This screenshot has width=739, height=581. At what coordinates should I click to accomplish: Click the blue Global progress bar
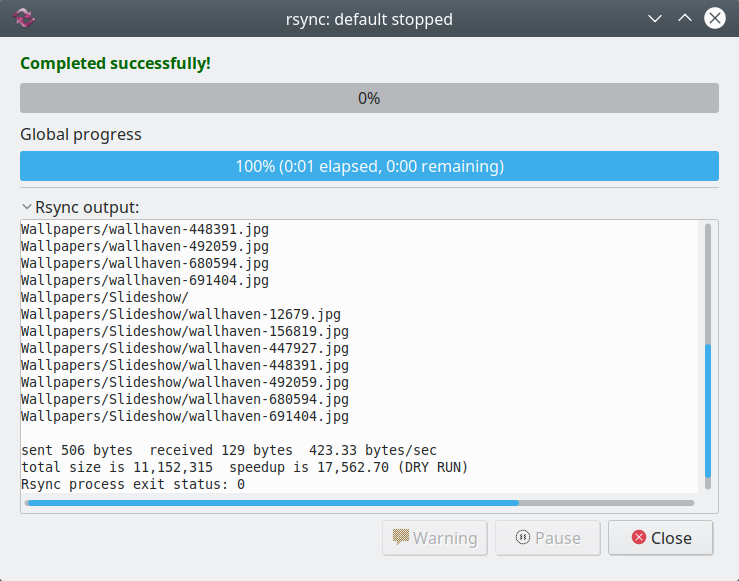[369, 166]
